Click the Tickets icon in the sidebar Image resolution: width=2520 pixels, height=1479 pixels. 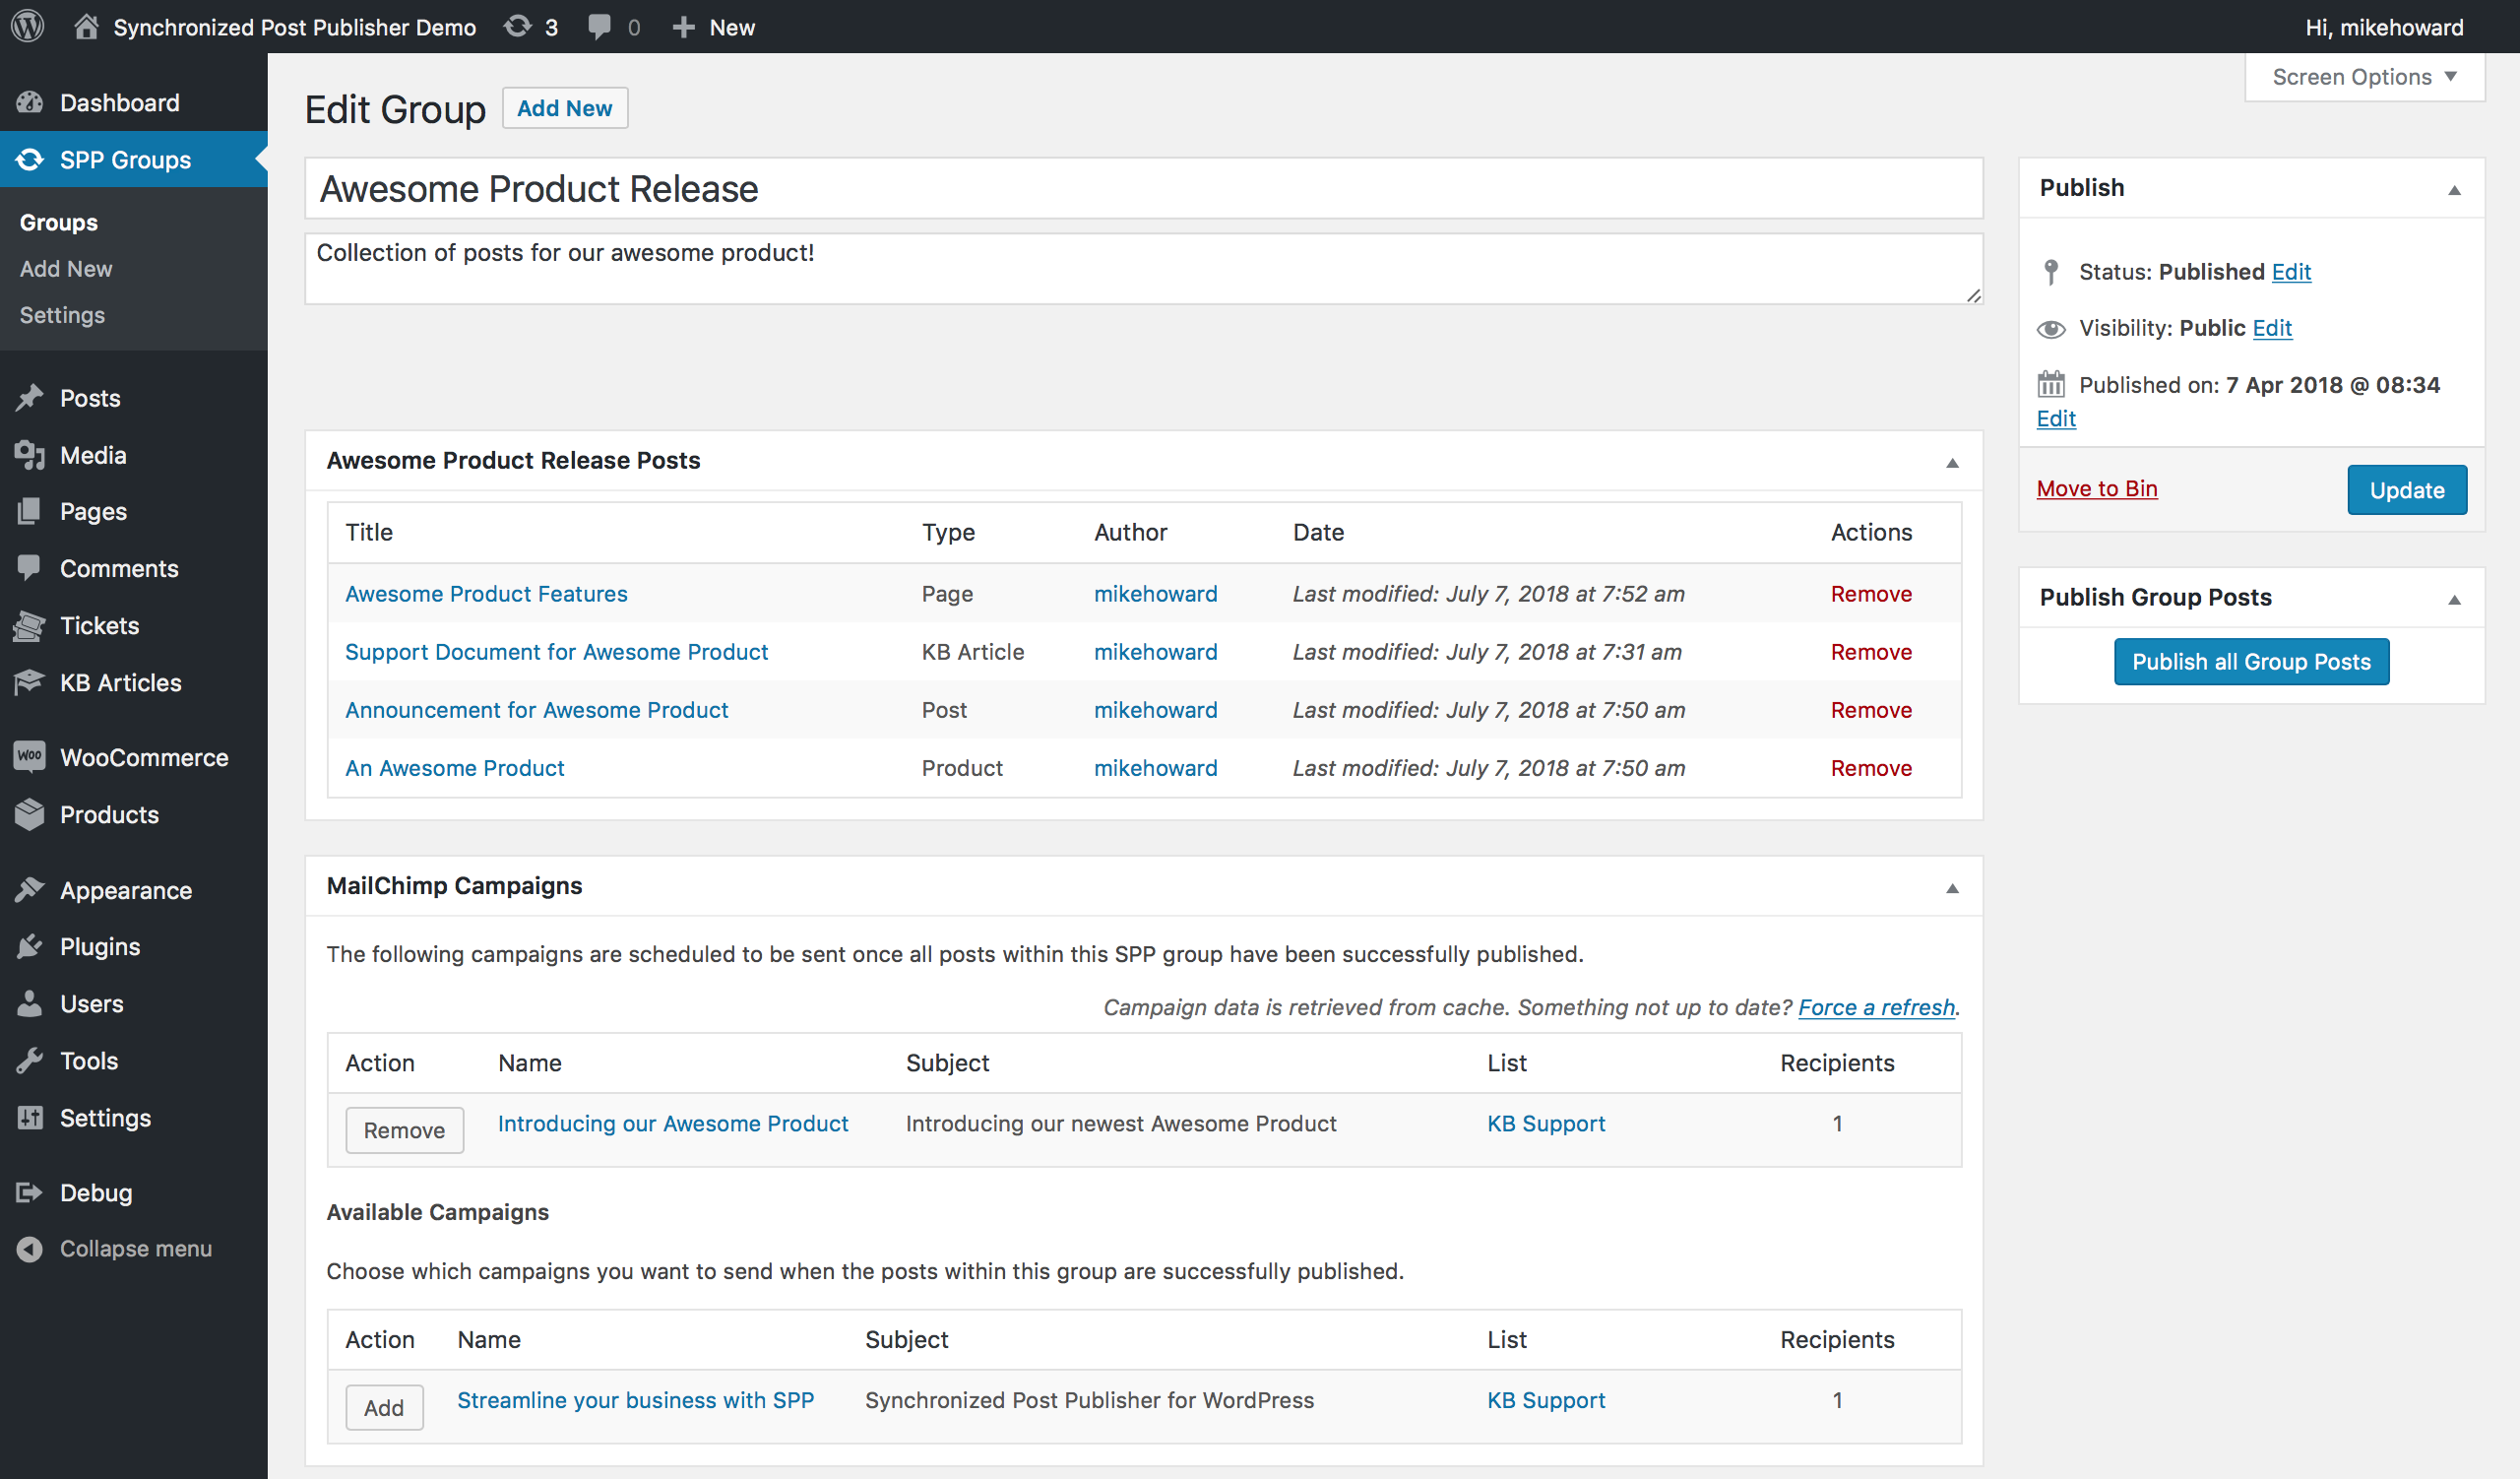coord(30,626)
